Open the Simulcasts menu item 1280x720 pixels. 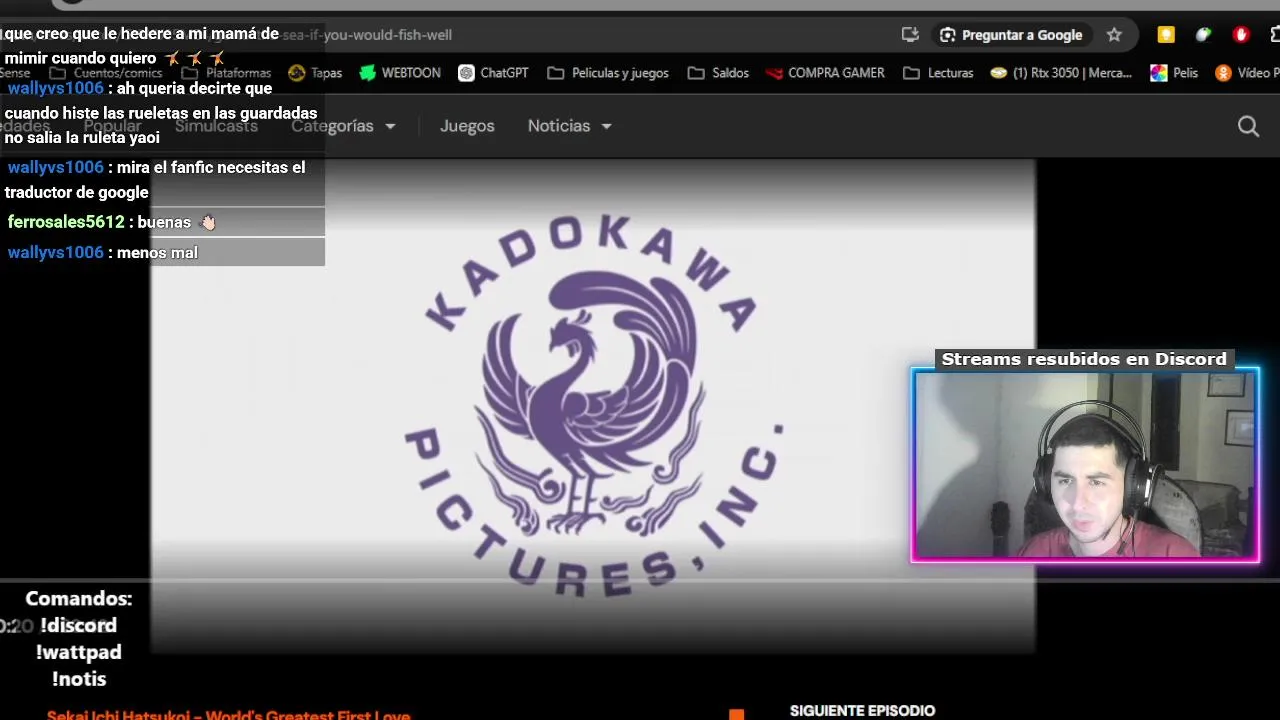point(216,126)
